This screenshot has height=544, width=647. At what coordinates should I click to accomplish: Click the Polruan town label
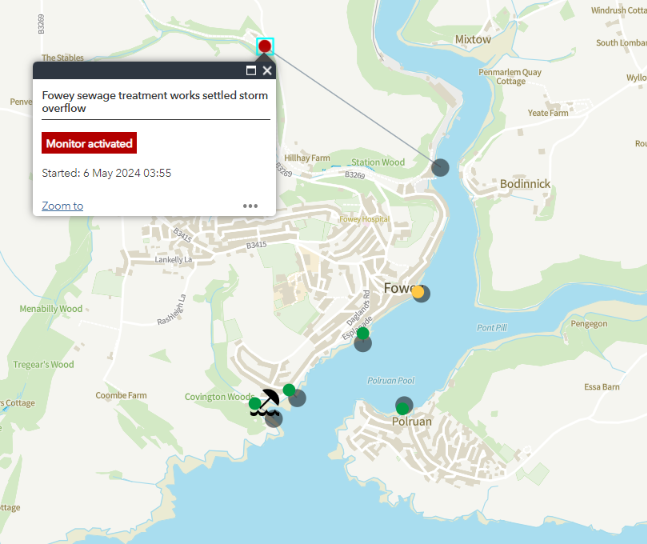click(x=412, y=421)
